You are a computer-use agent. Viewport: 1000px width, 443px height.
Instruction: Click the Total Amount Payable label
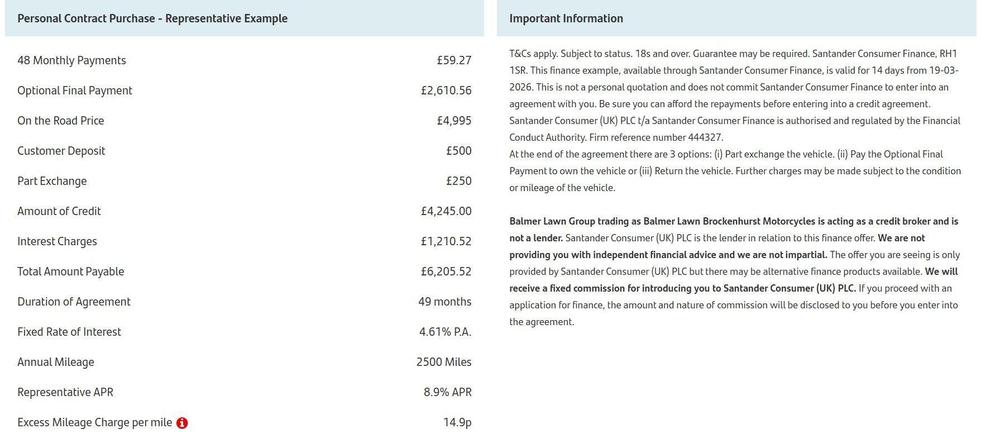[71, 272]
